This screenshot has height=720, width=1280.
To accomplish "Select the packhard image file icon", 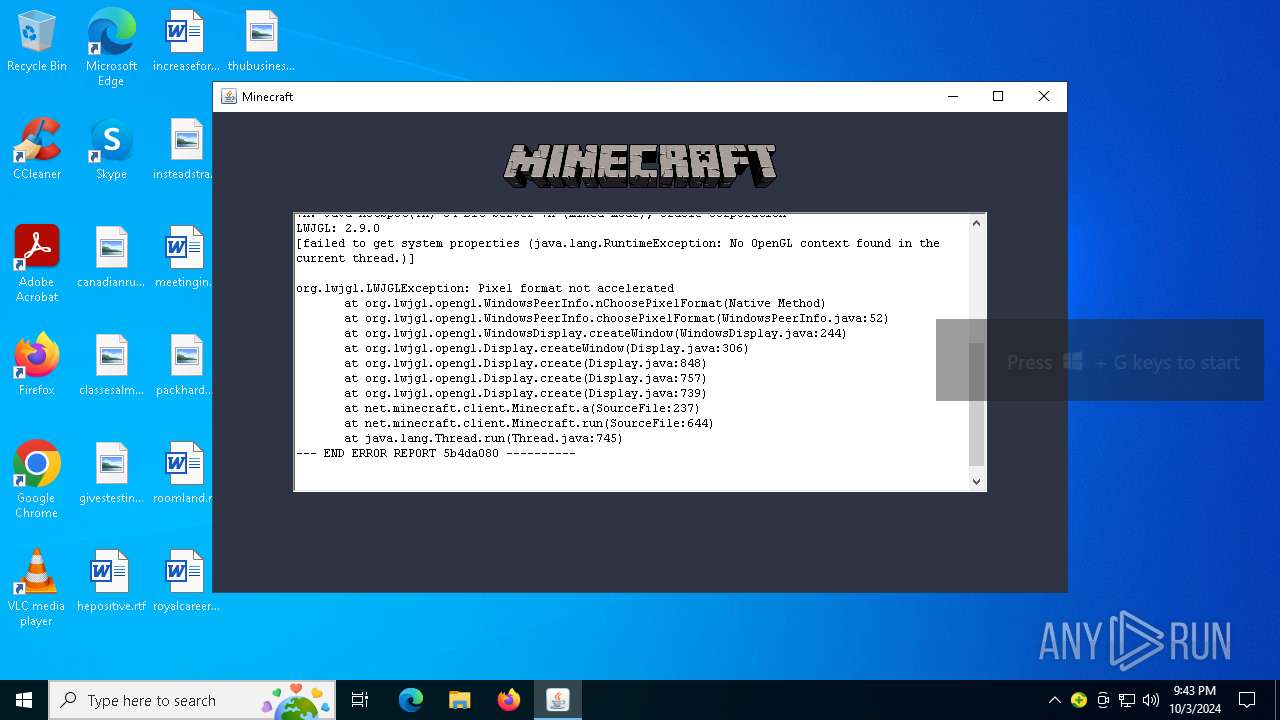I will [x=186, y=365].
